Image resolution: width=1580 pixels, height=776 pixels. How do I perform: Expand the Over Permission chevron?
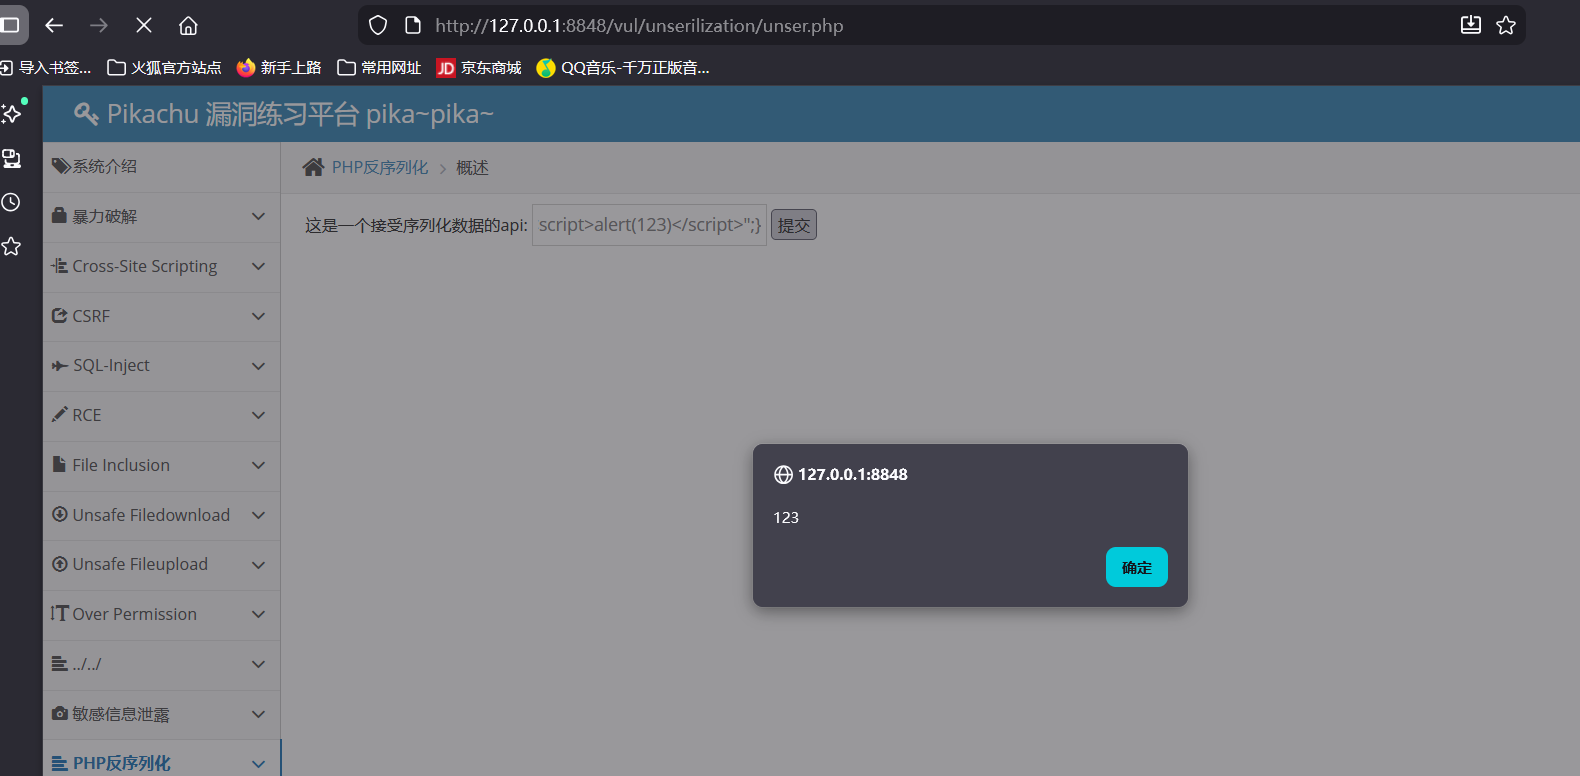(258, 615)
